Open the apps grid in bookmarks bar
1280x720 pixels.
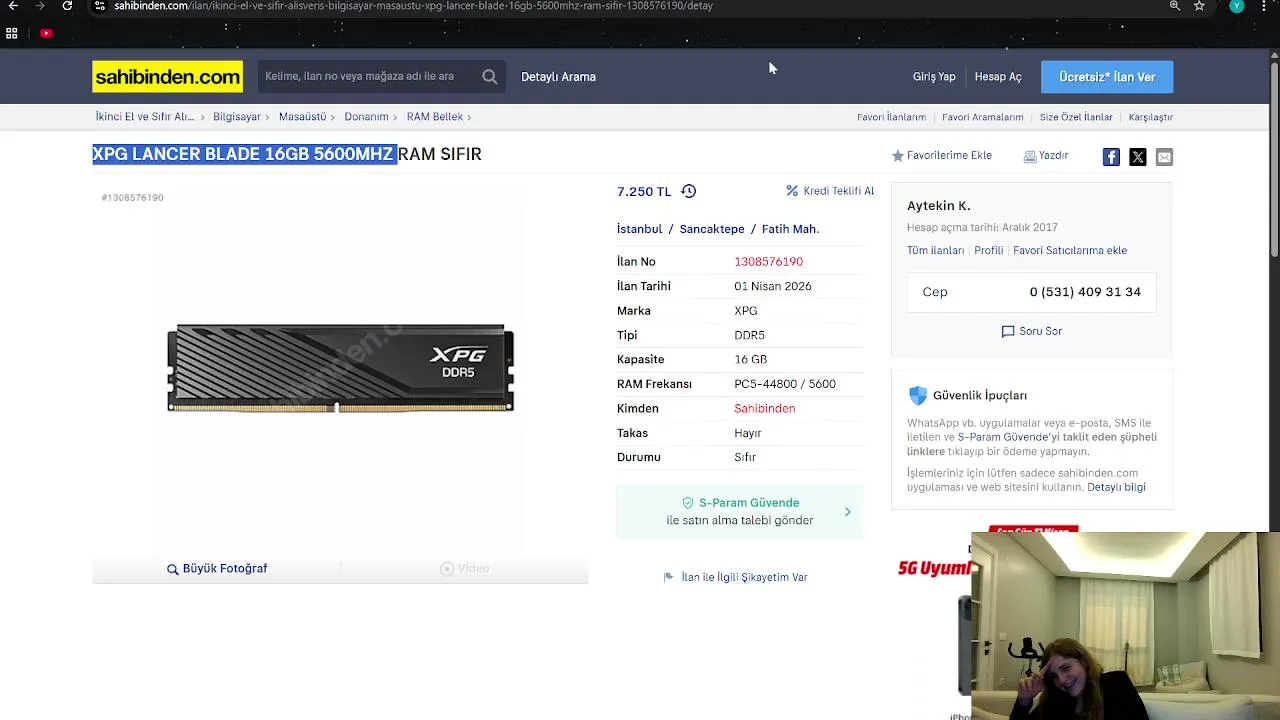tap(12, 33)
